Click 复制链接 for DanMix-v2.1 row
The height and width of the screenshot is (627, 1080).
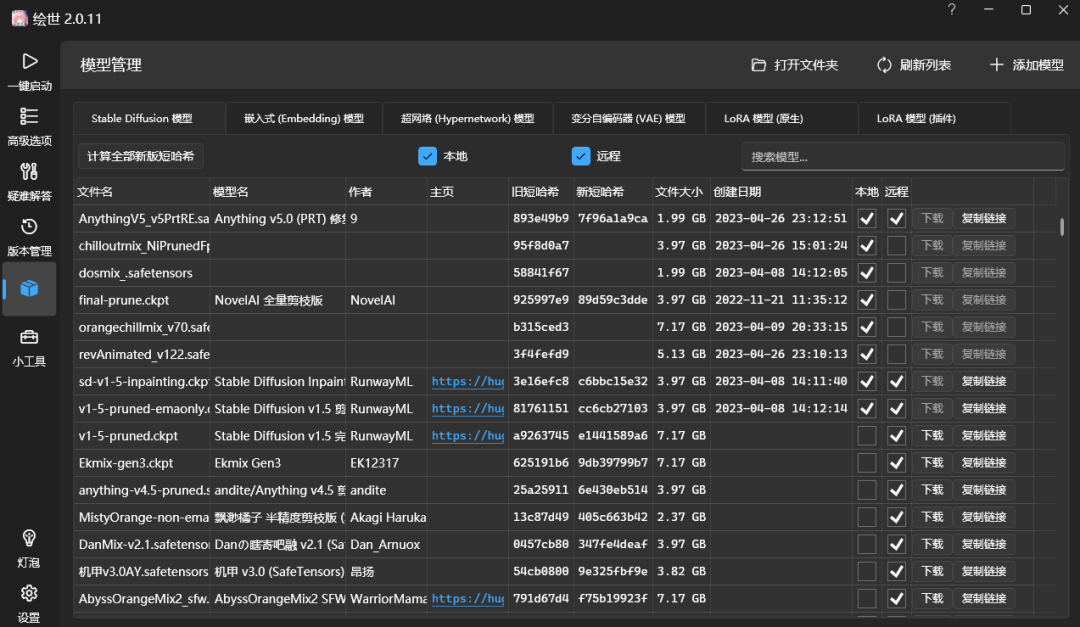click(x=984, y=544)
